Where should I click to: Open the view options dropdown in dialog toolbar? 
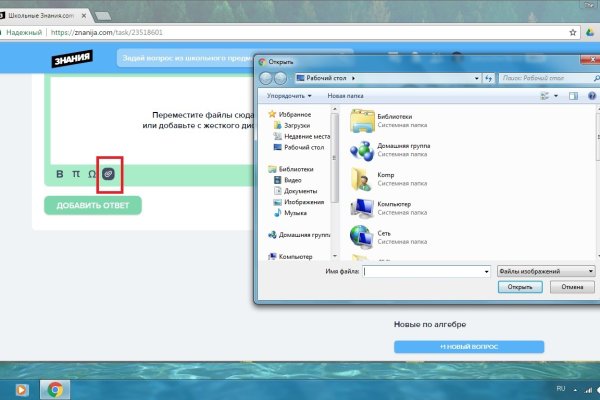556,95
